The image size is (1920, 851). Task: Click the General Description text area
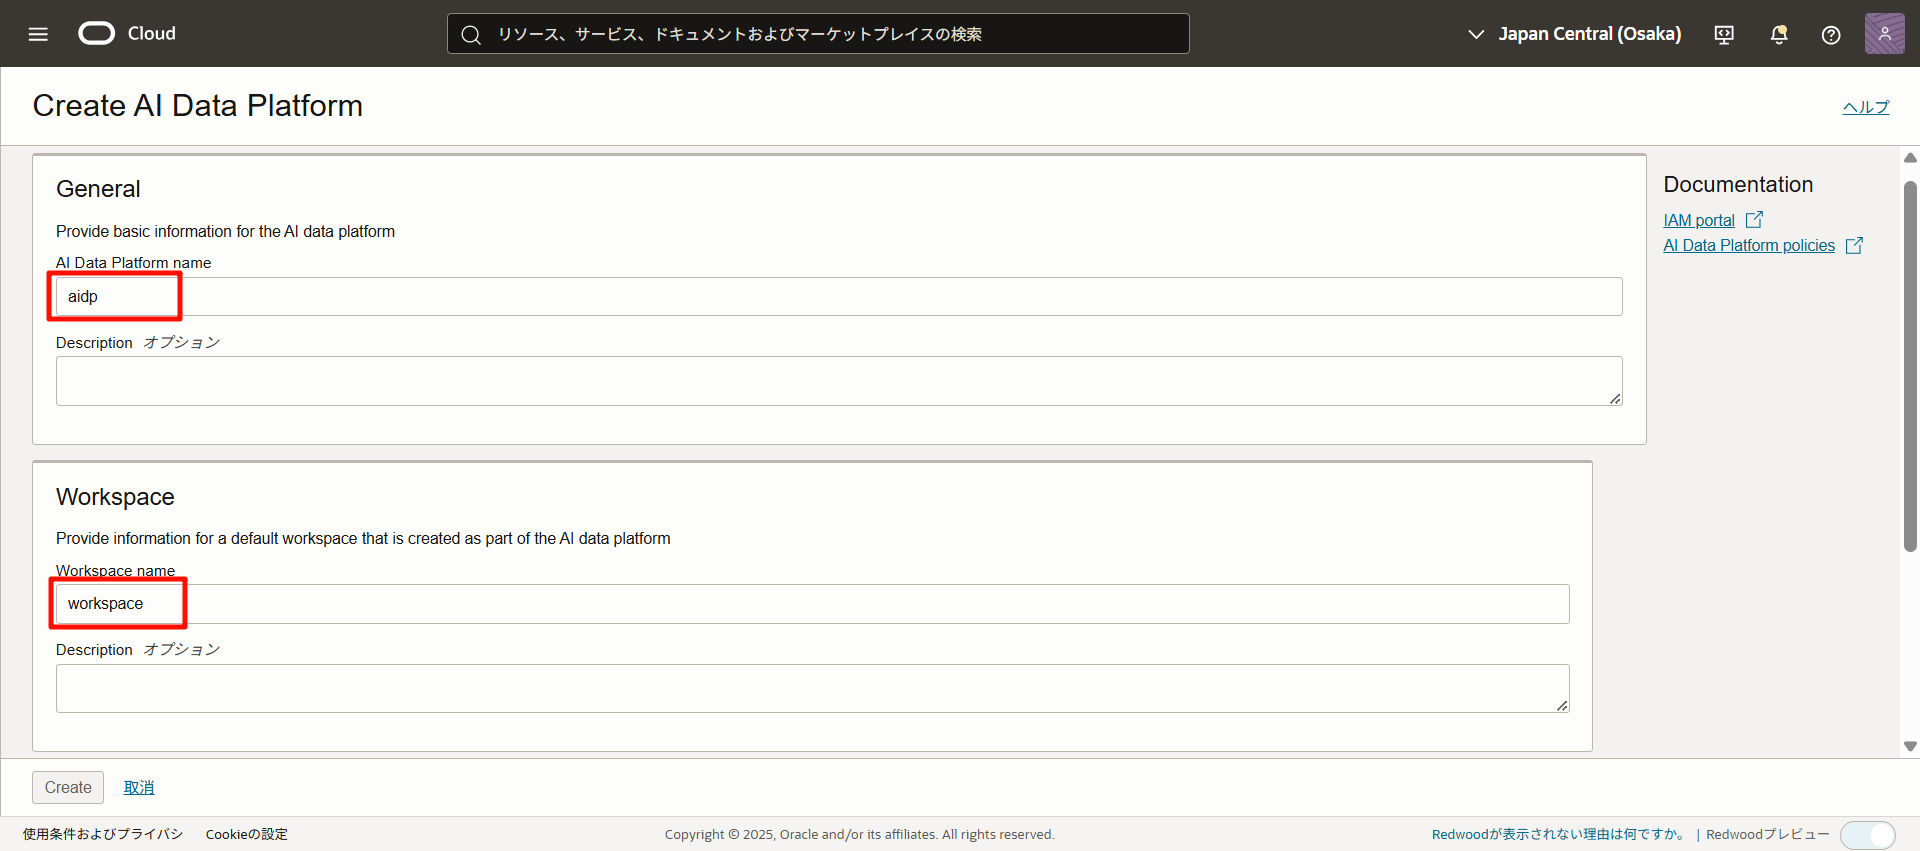(839, 381)
